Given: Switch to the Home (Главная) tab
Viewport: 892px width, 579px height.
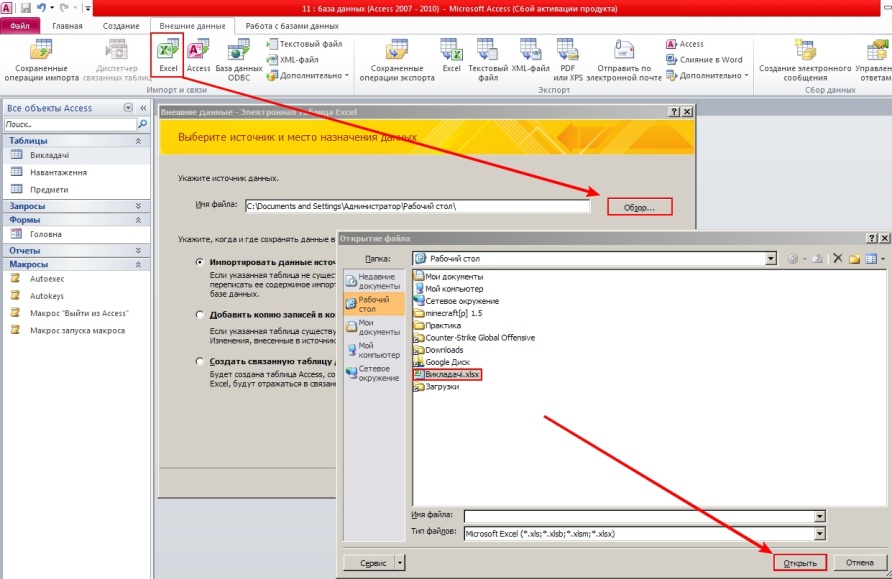Looking at the screenshot, I should tap(67, 26).
